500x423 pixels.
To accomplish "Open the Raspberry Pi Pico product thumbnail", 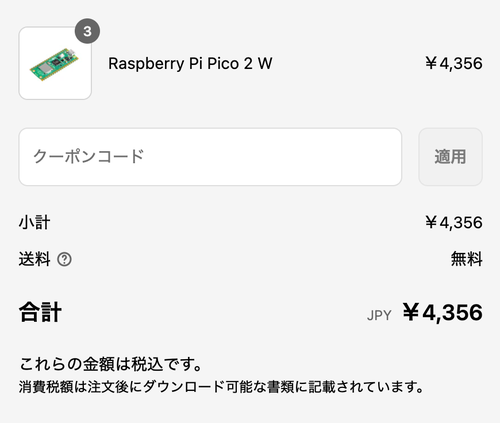I will [x=55, y=63].
